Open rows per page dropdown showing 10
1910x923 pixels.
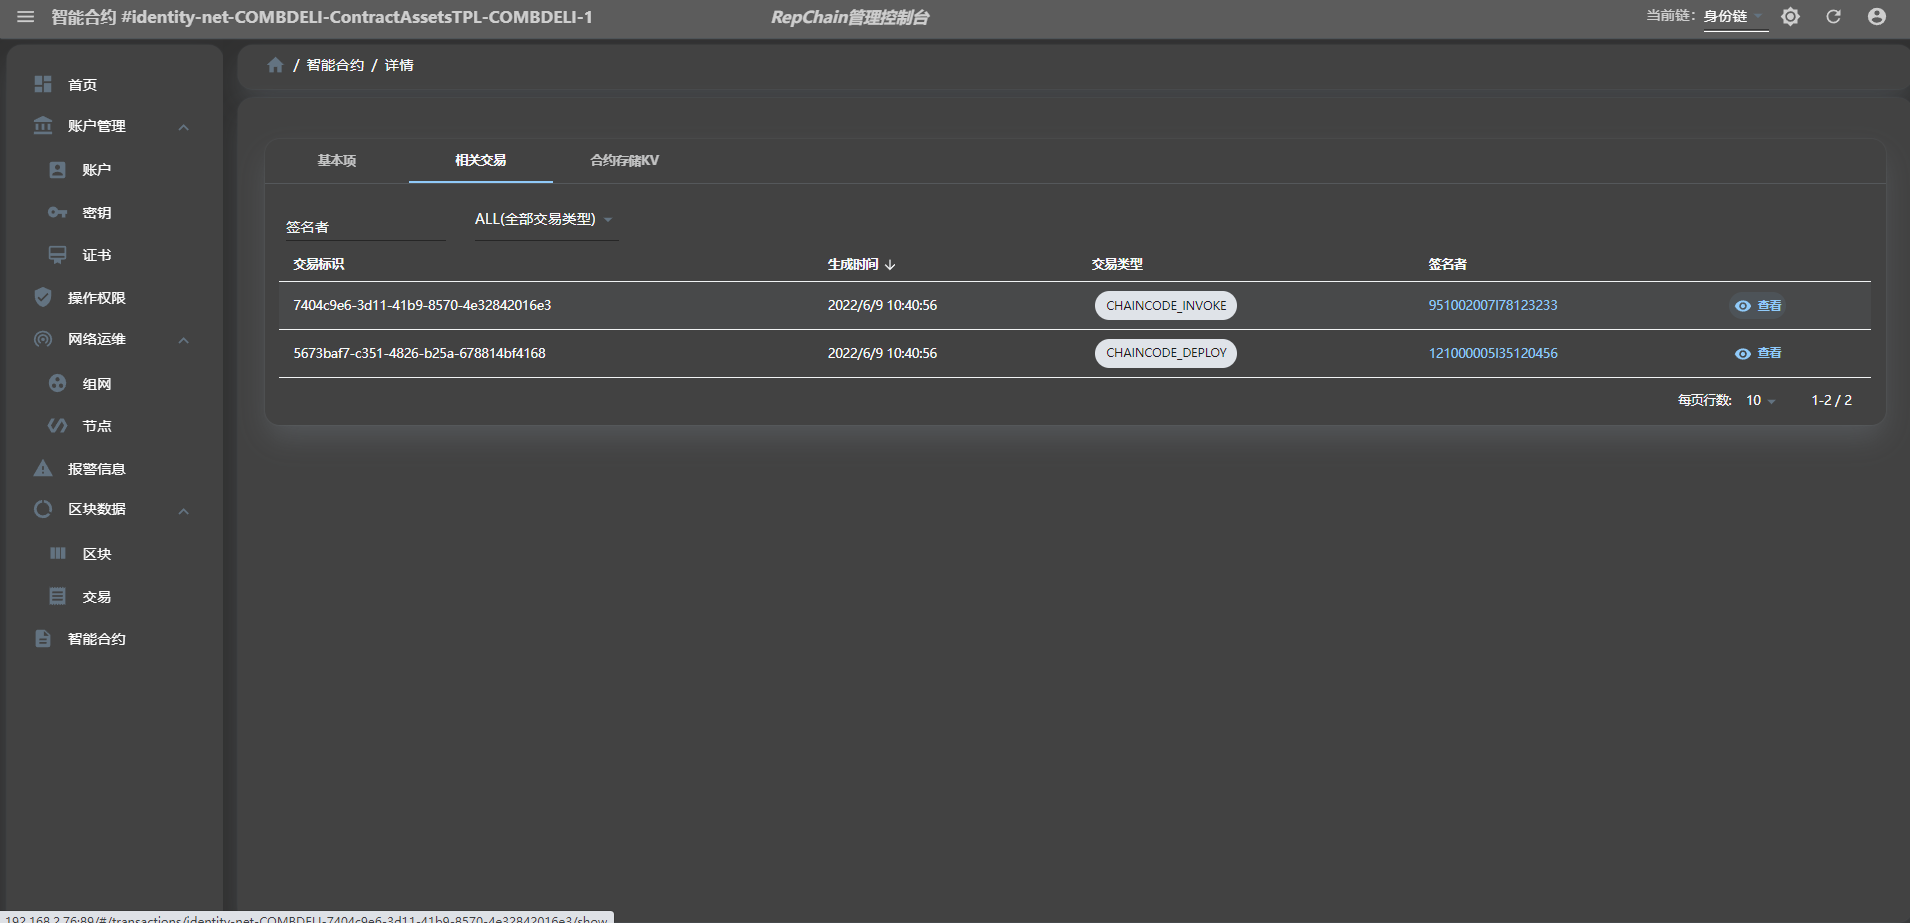pyautogui.click(x=1761, y=400)
